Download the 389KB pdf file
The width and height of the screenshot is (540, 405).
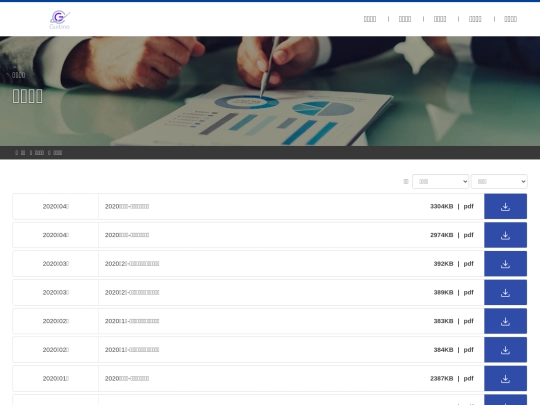(505, 292)
